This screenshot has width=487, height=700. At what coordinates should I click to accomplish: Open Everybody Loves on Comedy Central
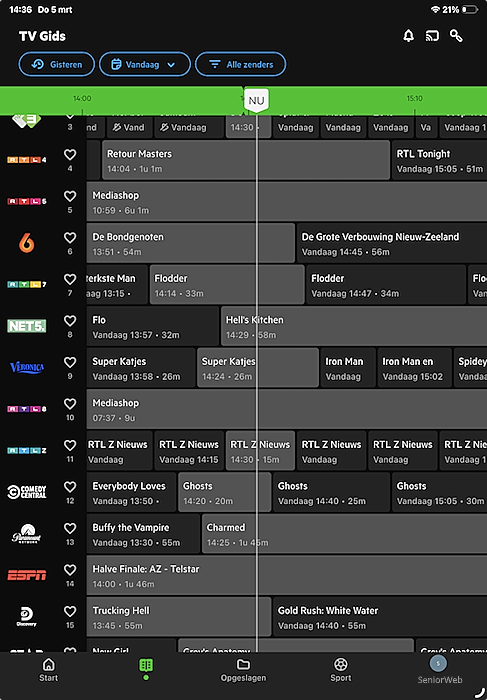point(131,492)
